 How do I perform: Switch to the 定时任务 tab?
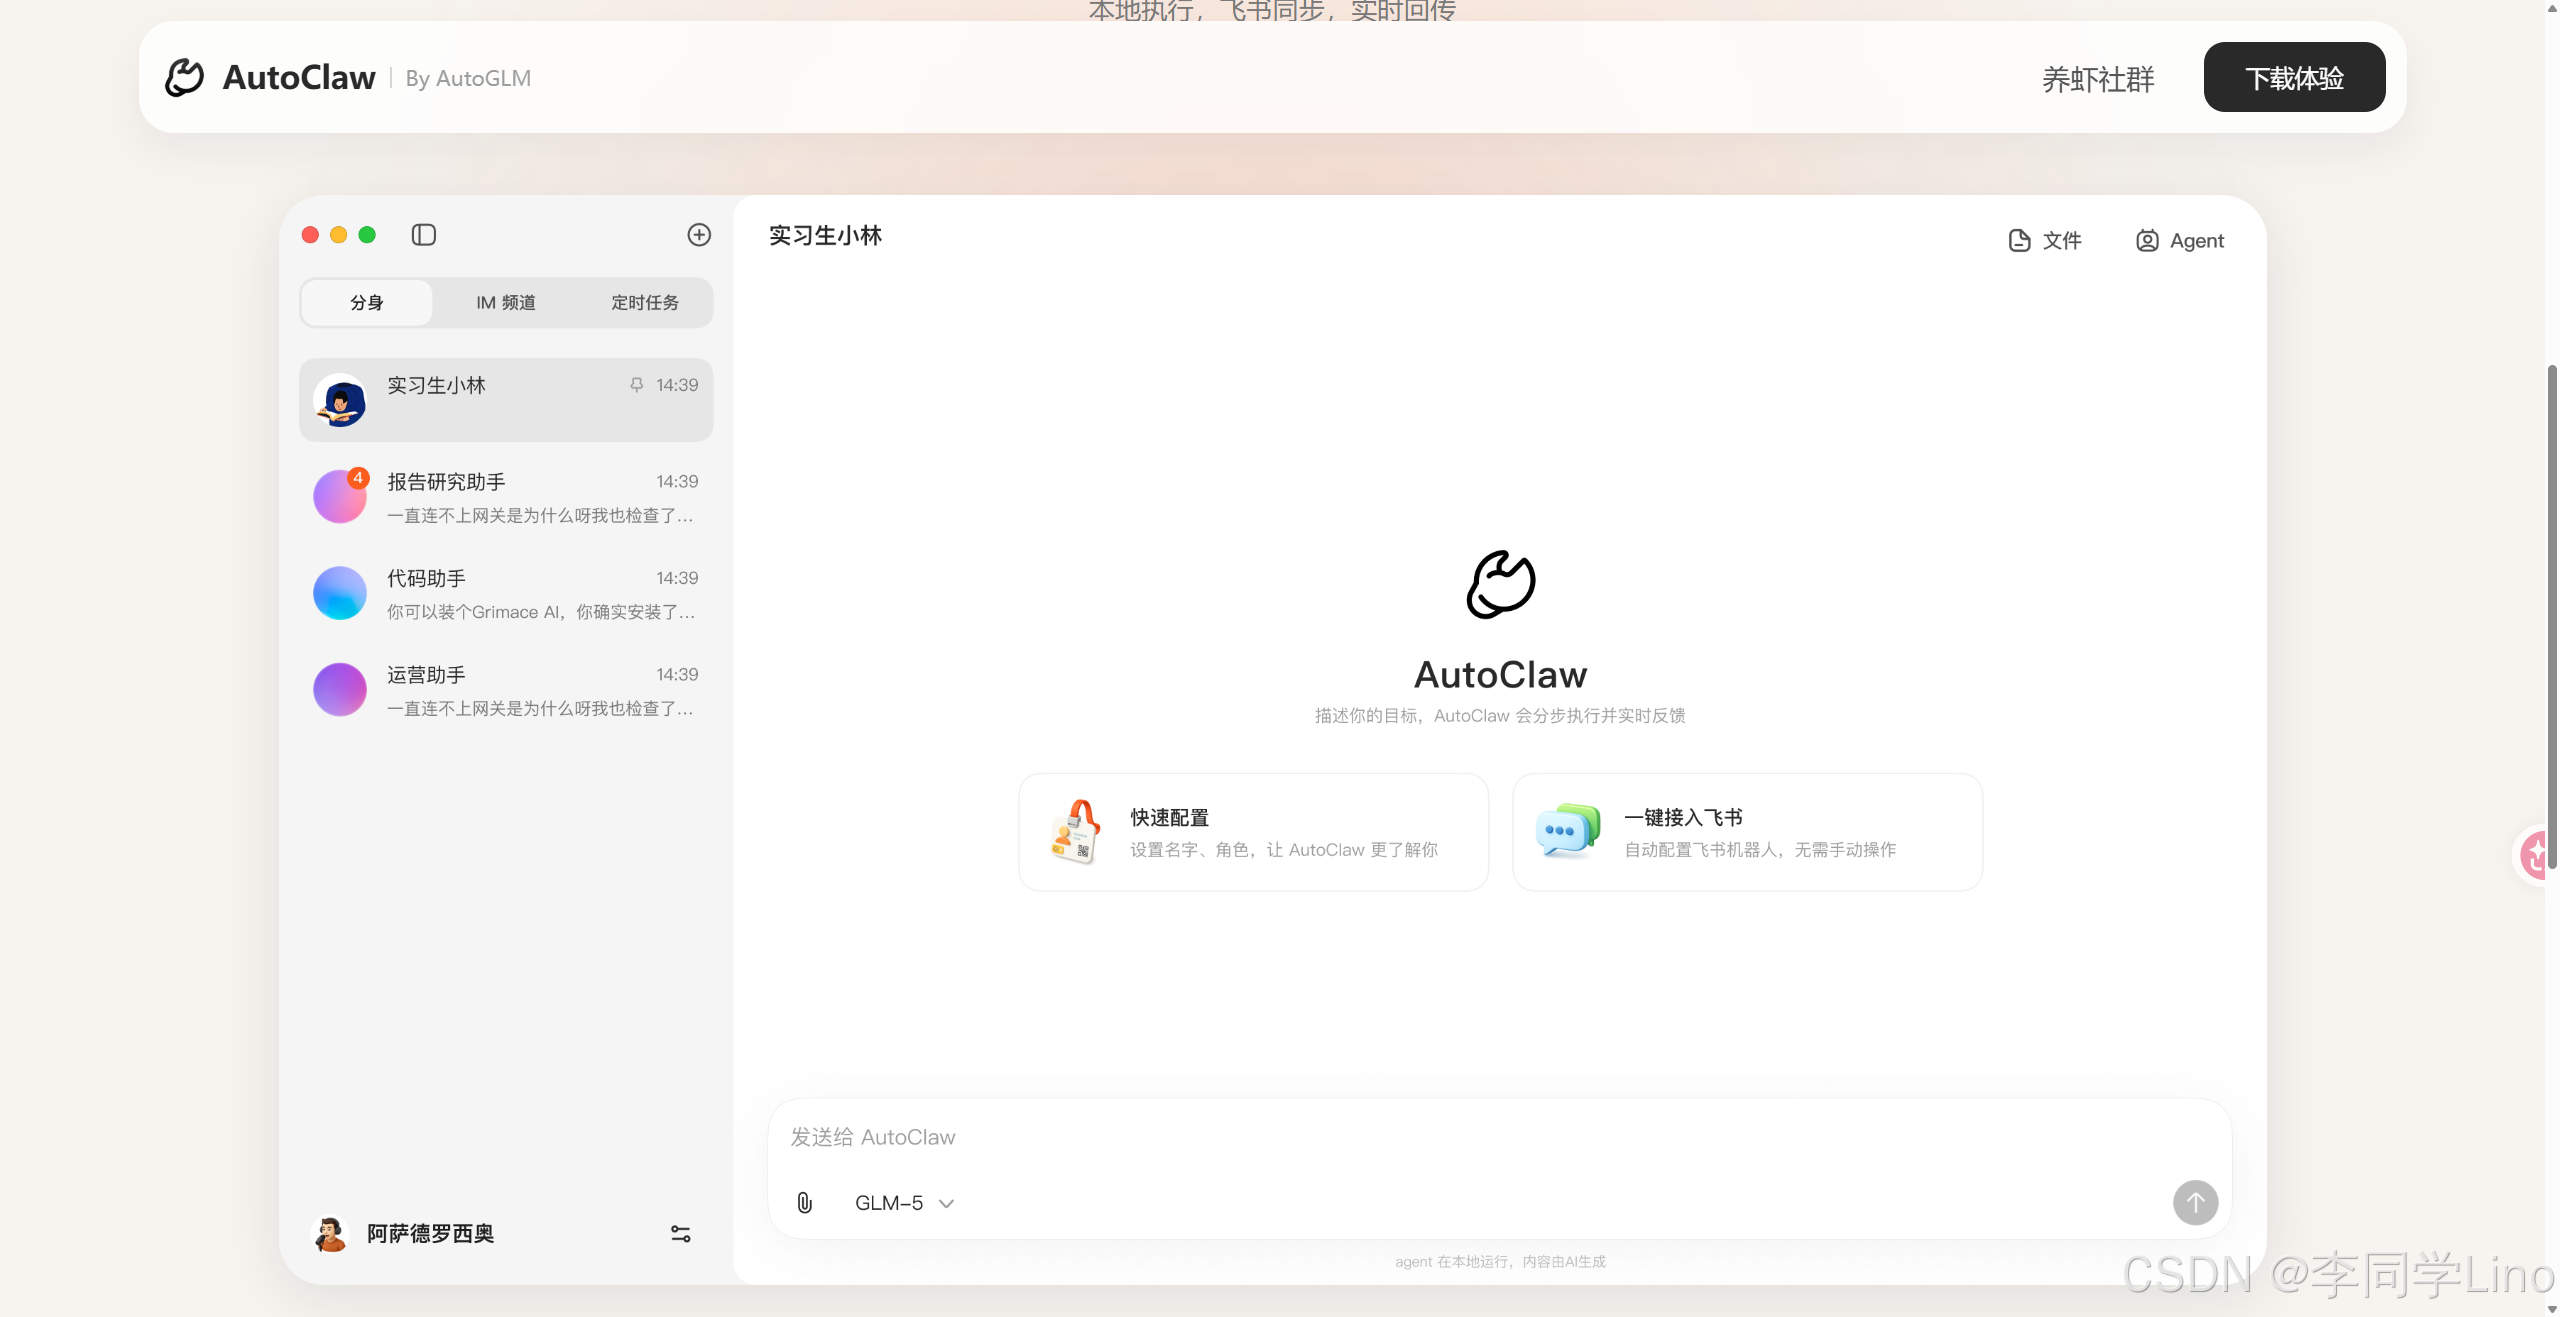(x=645, y=303)
